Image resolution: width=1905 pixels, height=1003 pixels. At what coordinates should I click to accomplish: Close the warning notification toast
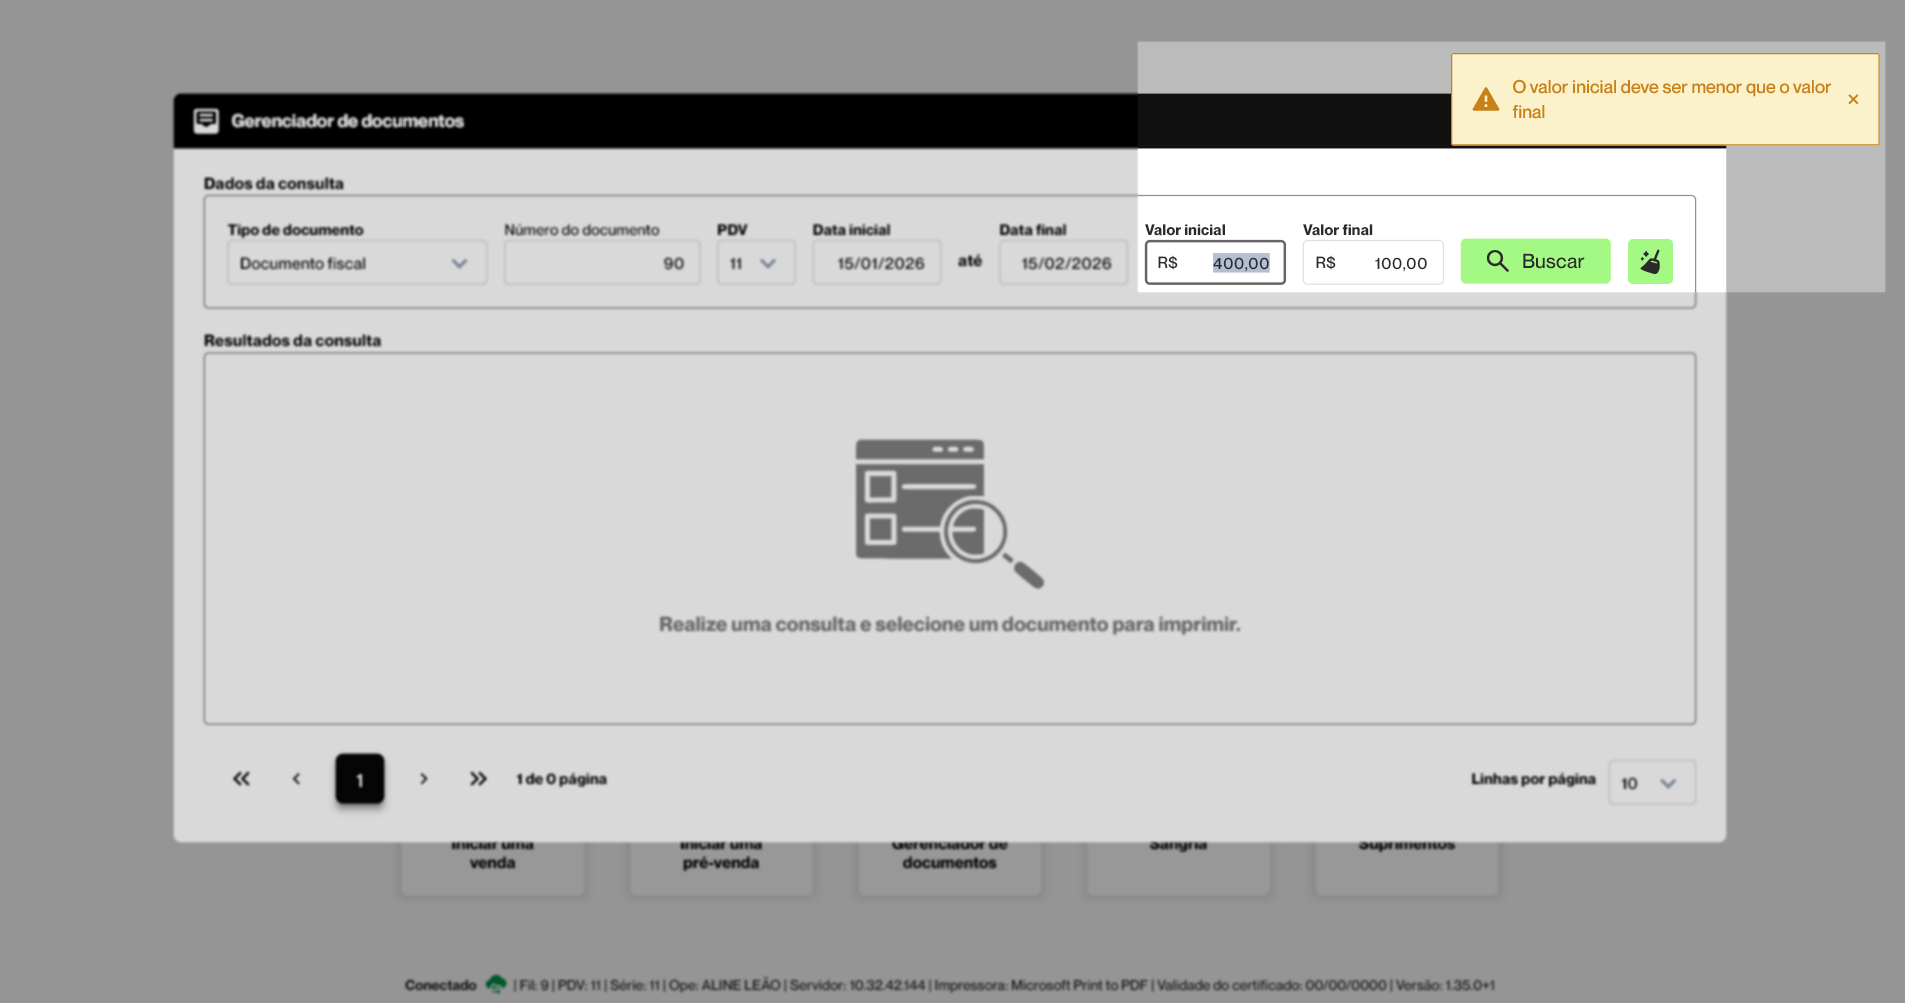click(x=1853, y=99)
